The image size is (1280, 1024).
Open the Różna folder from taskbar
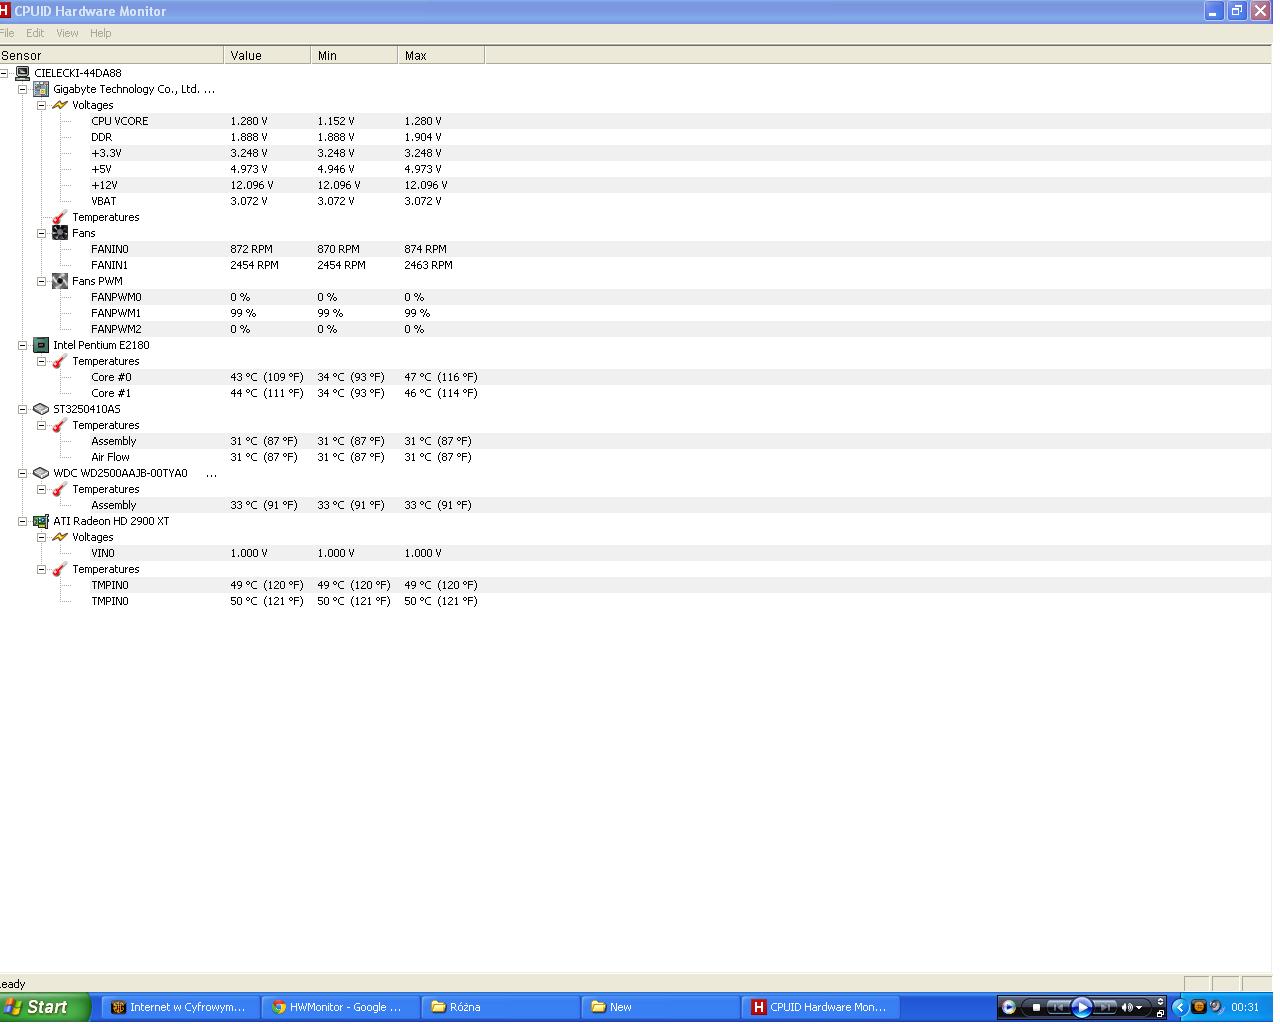coord(501,1007)
